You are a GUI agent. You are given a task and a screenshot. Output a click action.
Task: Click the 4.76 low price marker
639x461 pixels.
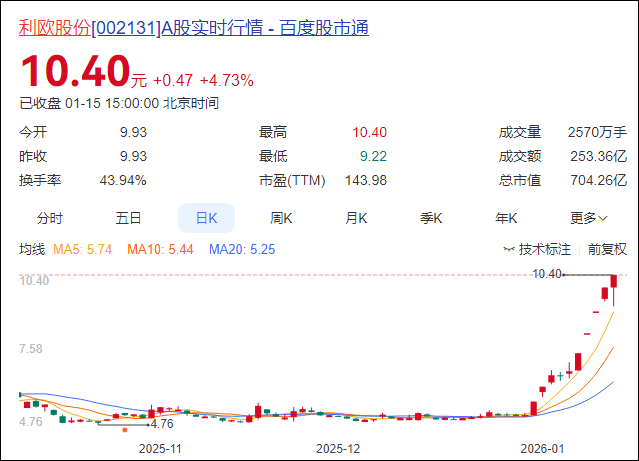click(x=162, y=424)
